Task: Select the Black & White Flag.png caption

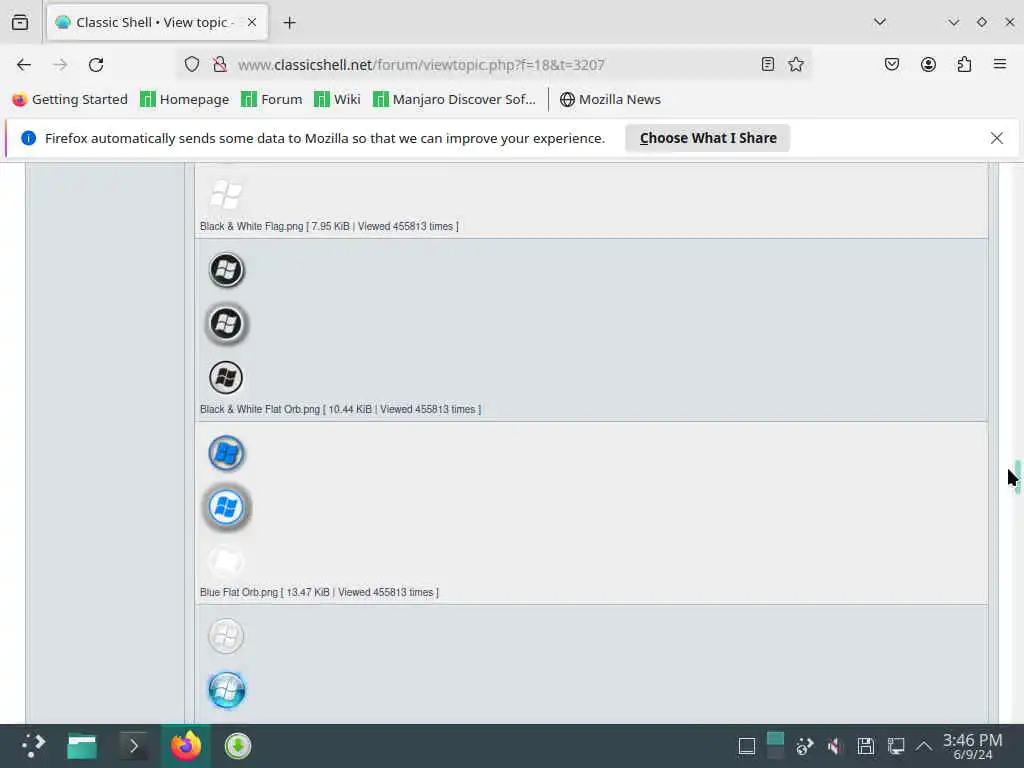Action: 329,227
